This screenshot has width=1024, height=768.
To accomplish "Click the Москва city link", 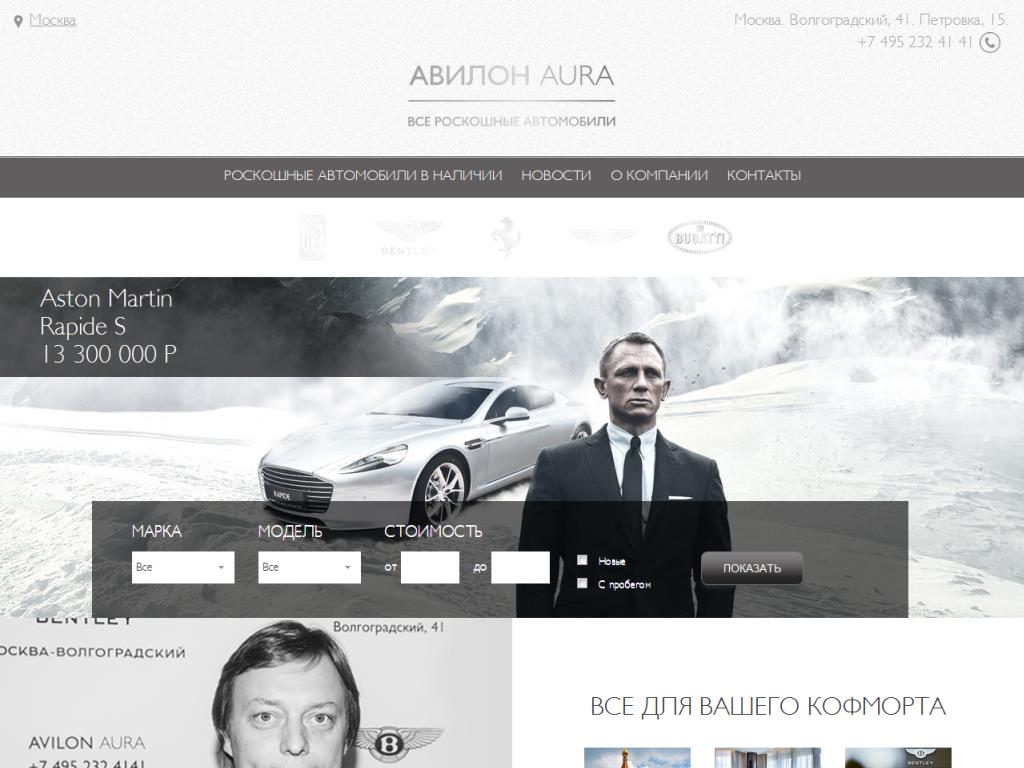I will (53, 20).
